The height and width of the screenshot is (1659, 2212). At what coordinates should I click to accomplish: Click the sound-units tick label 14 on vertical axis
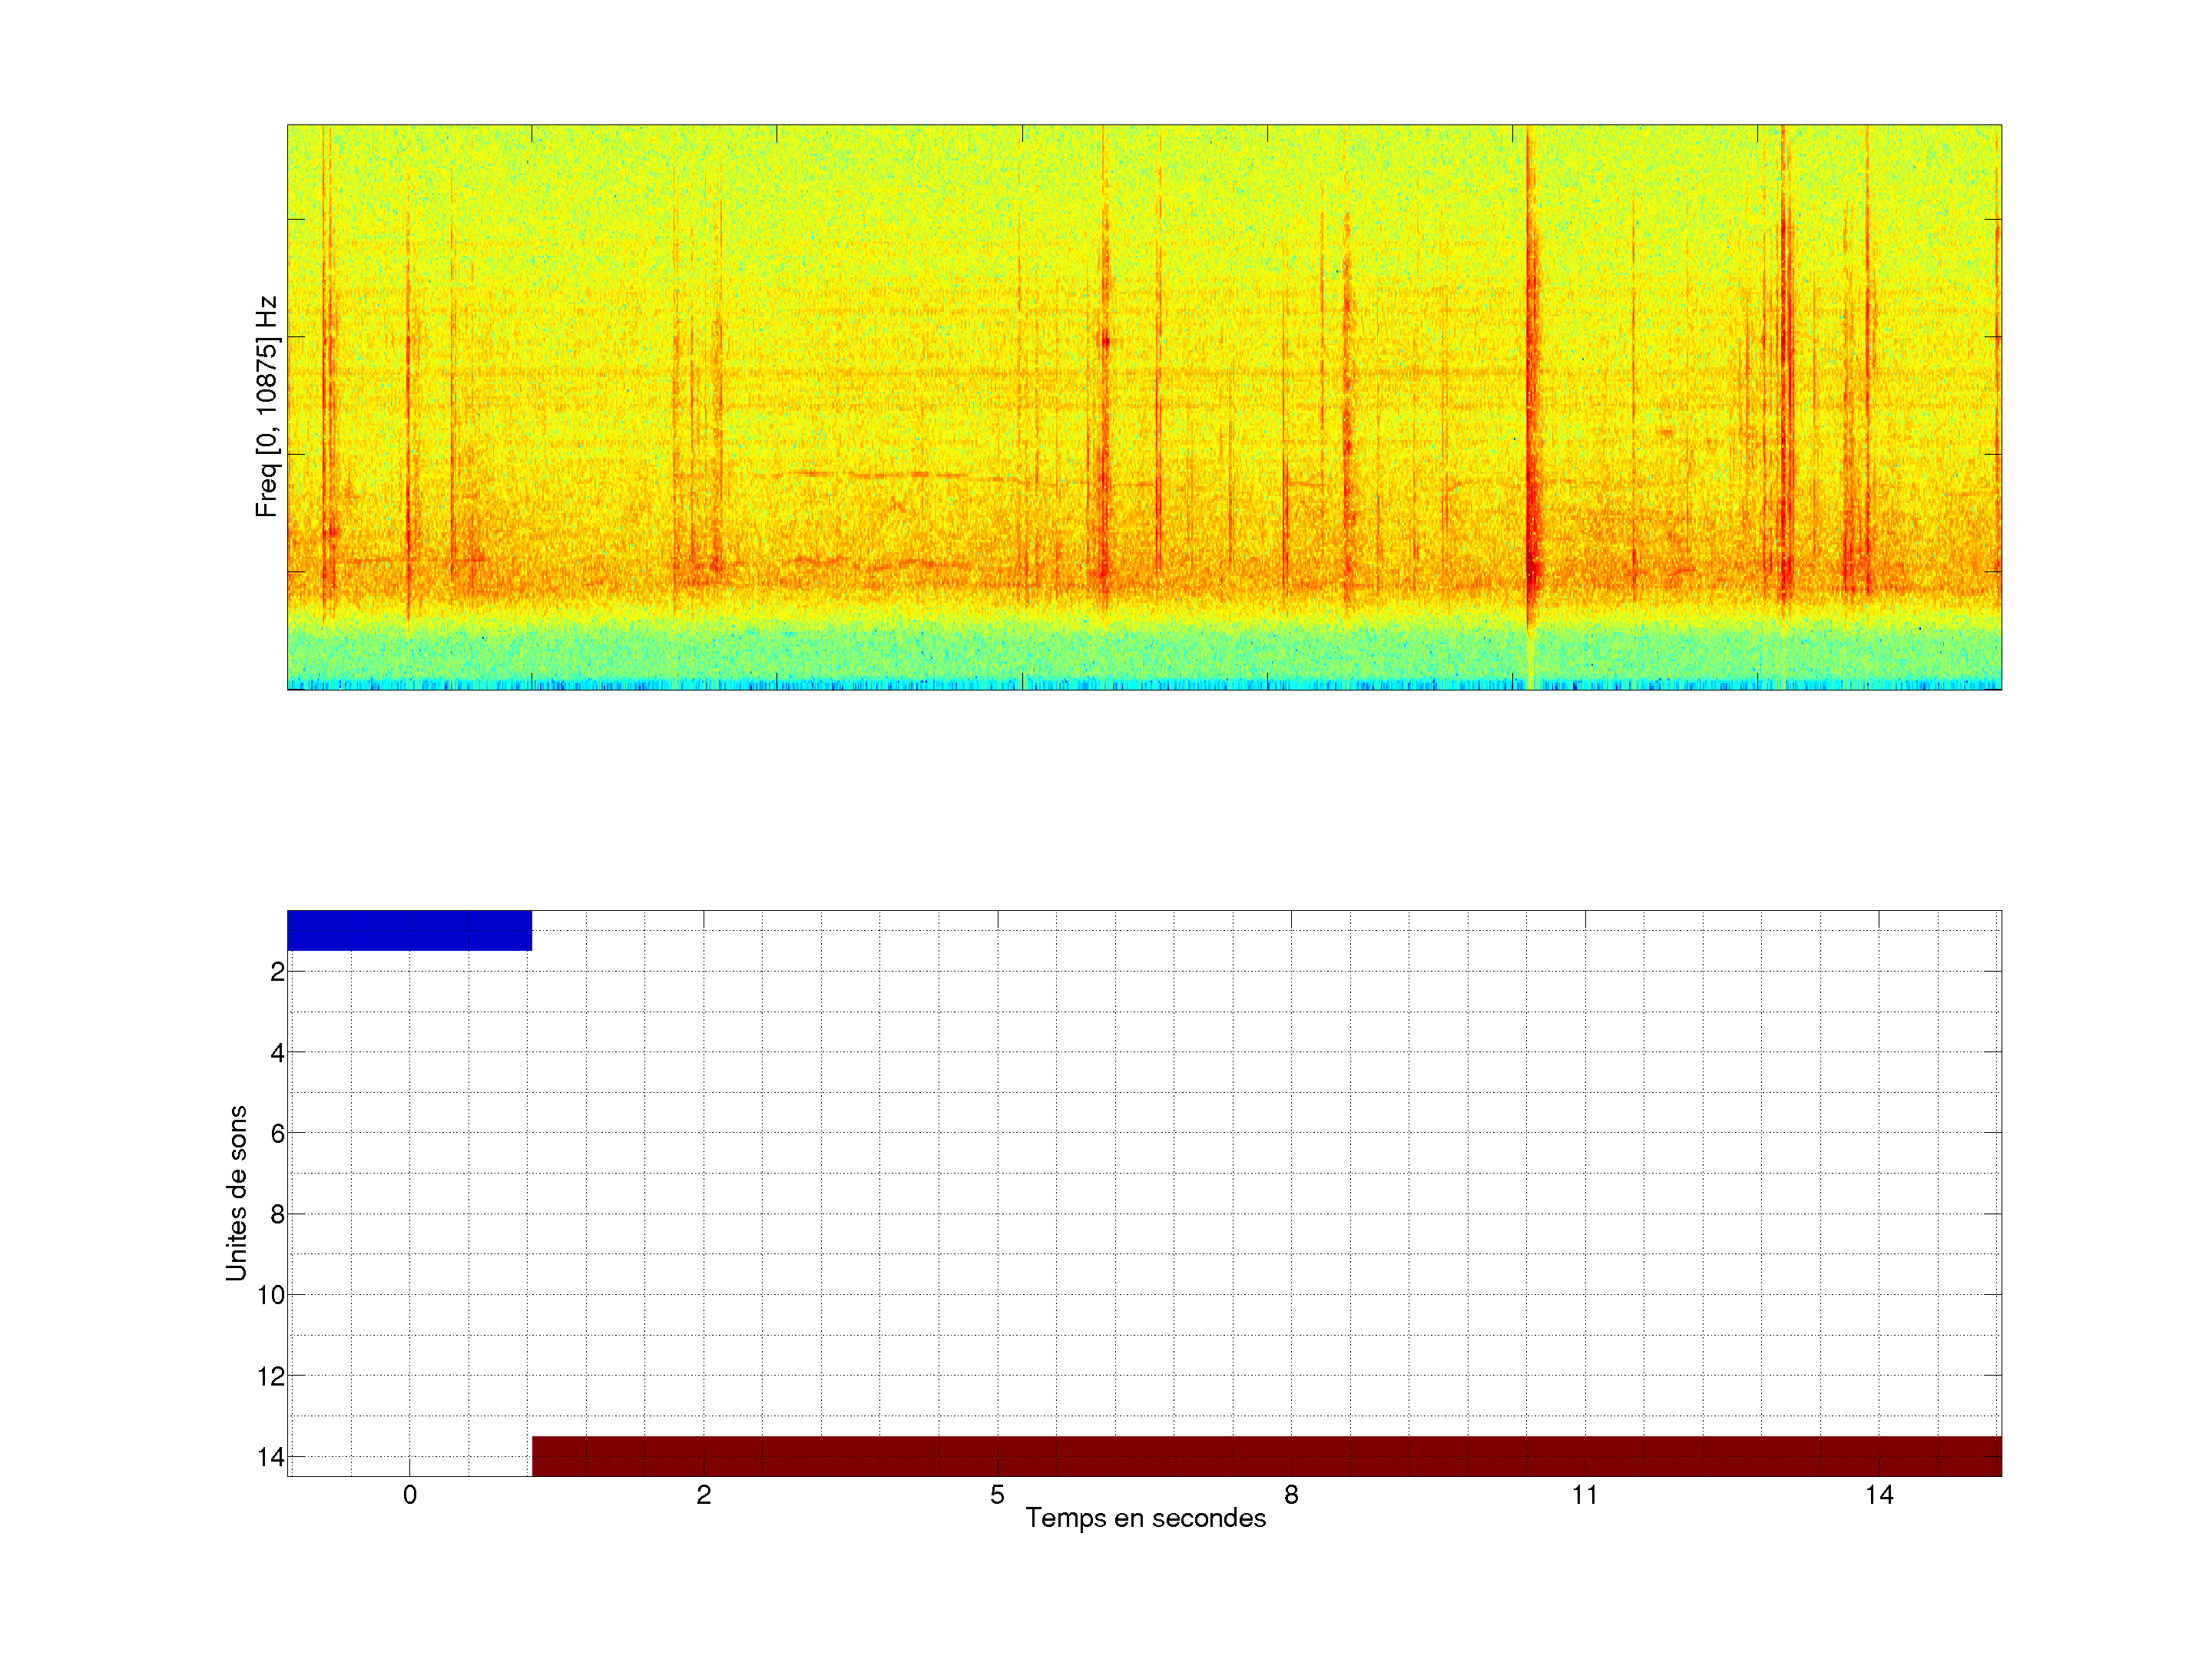coord(271,1457)
